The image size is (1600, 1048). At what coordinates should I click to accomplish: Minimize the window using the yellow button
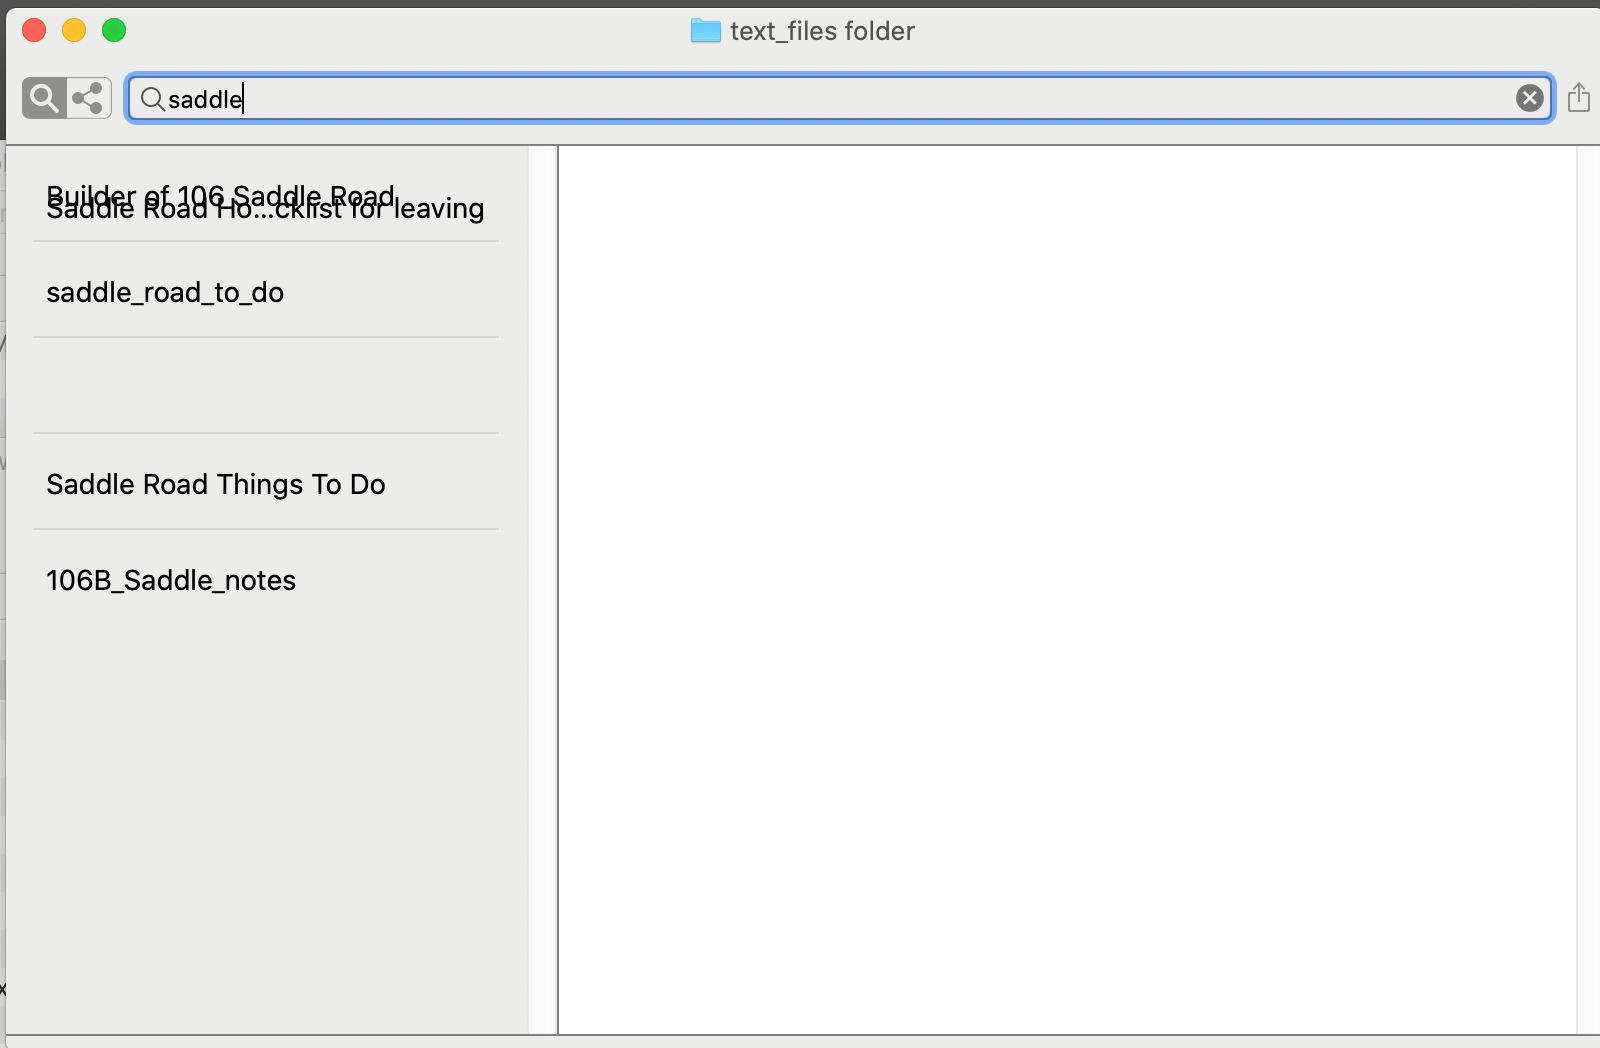coord(74,30)
